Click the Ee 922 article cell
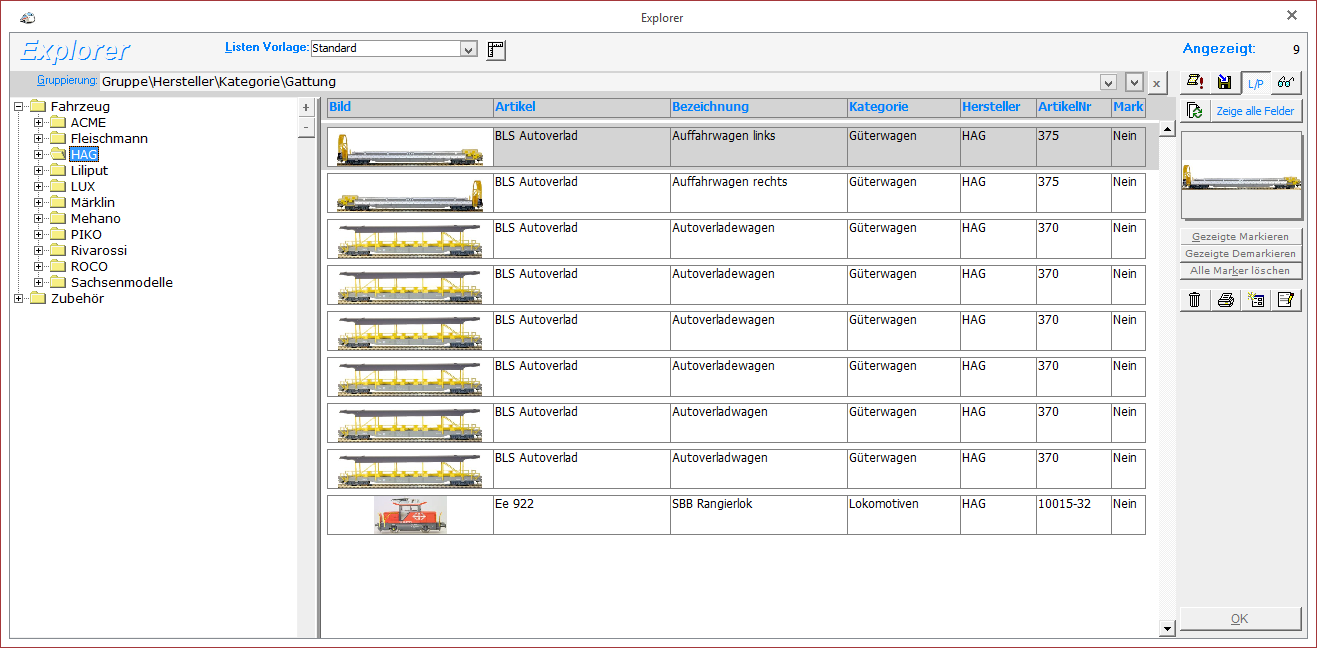This screenshot has width=1317, height=648. point(581,515)
